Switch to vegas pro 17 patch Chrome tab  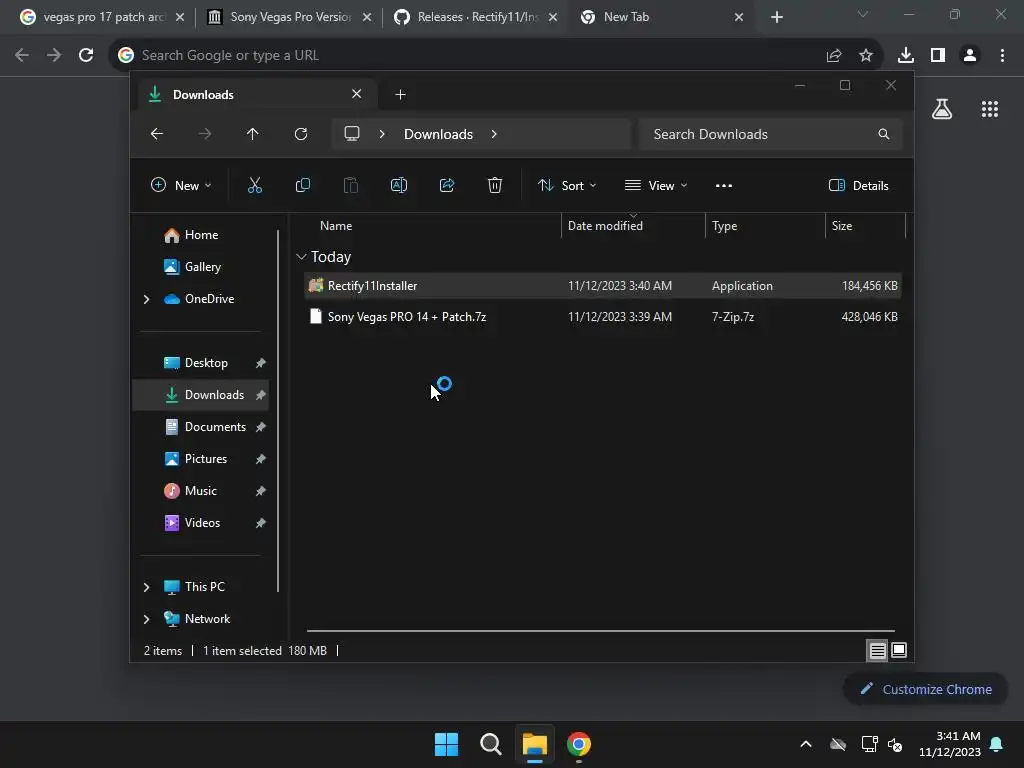click(102, 17)
